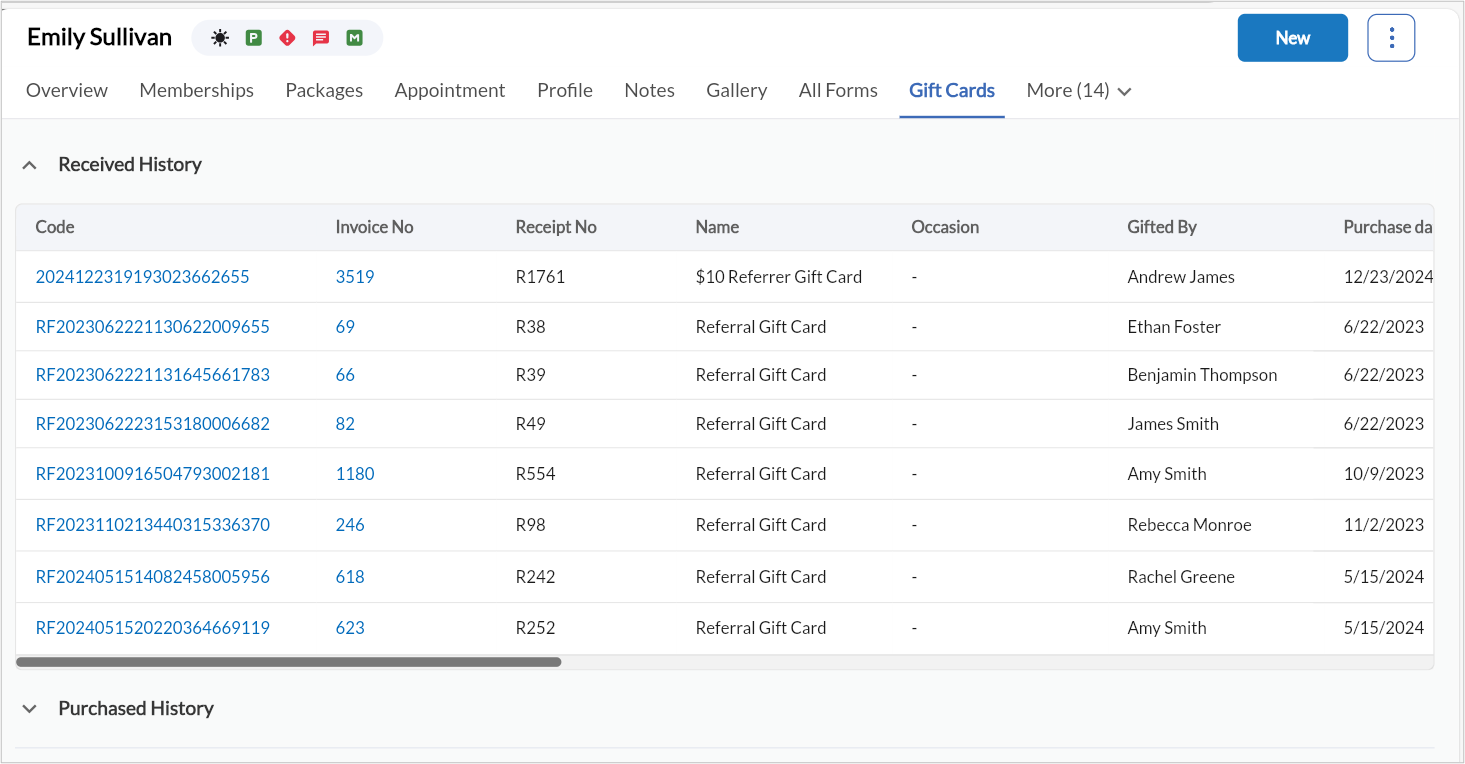Open the Gallery tab
This screenshot has height=764, width=1465.
737,91
